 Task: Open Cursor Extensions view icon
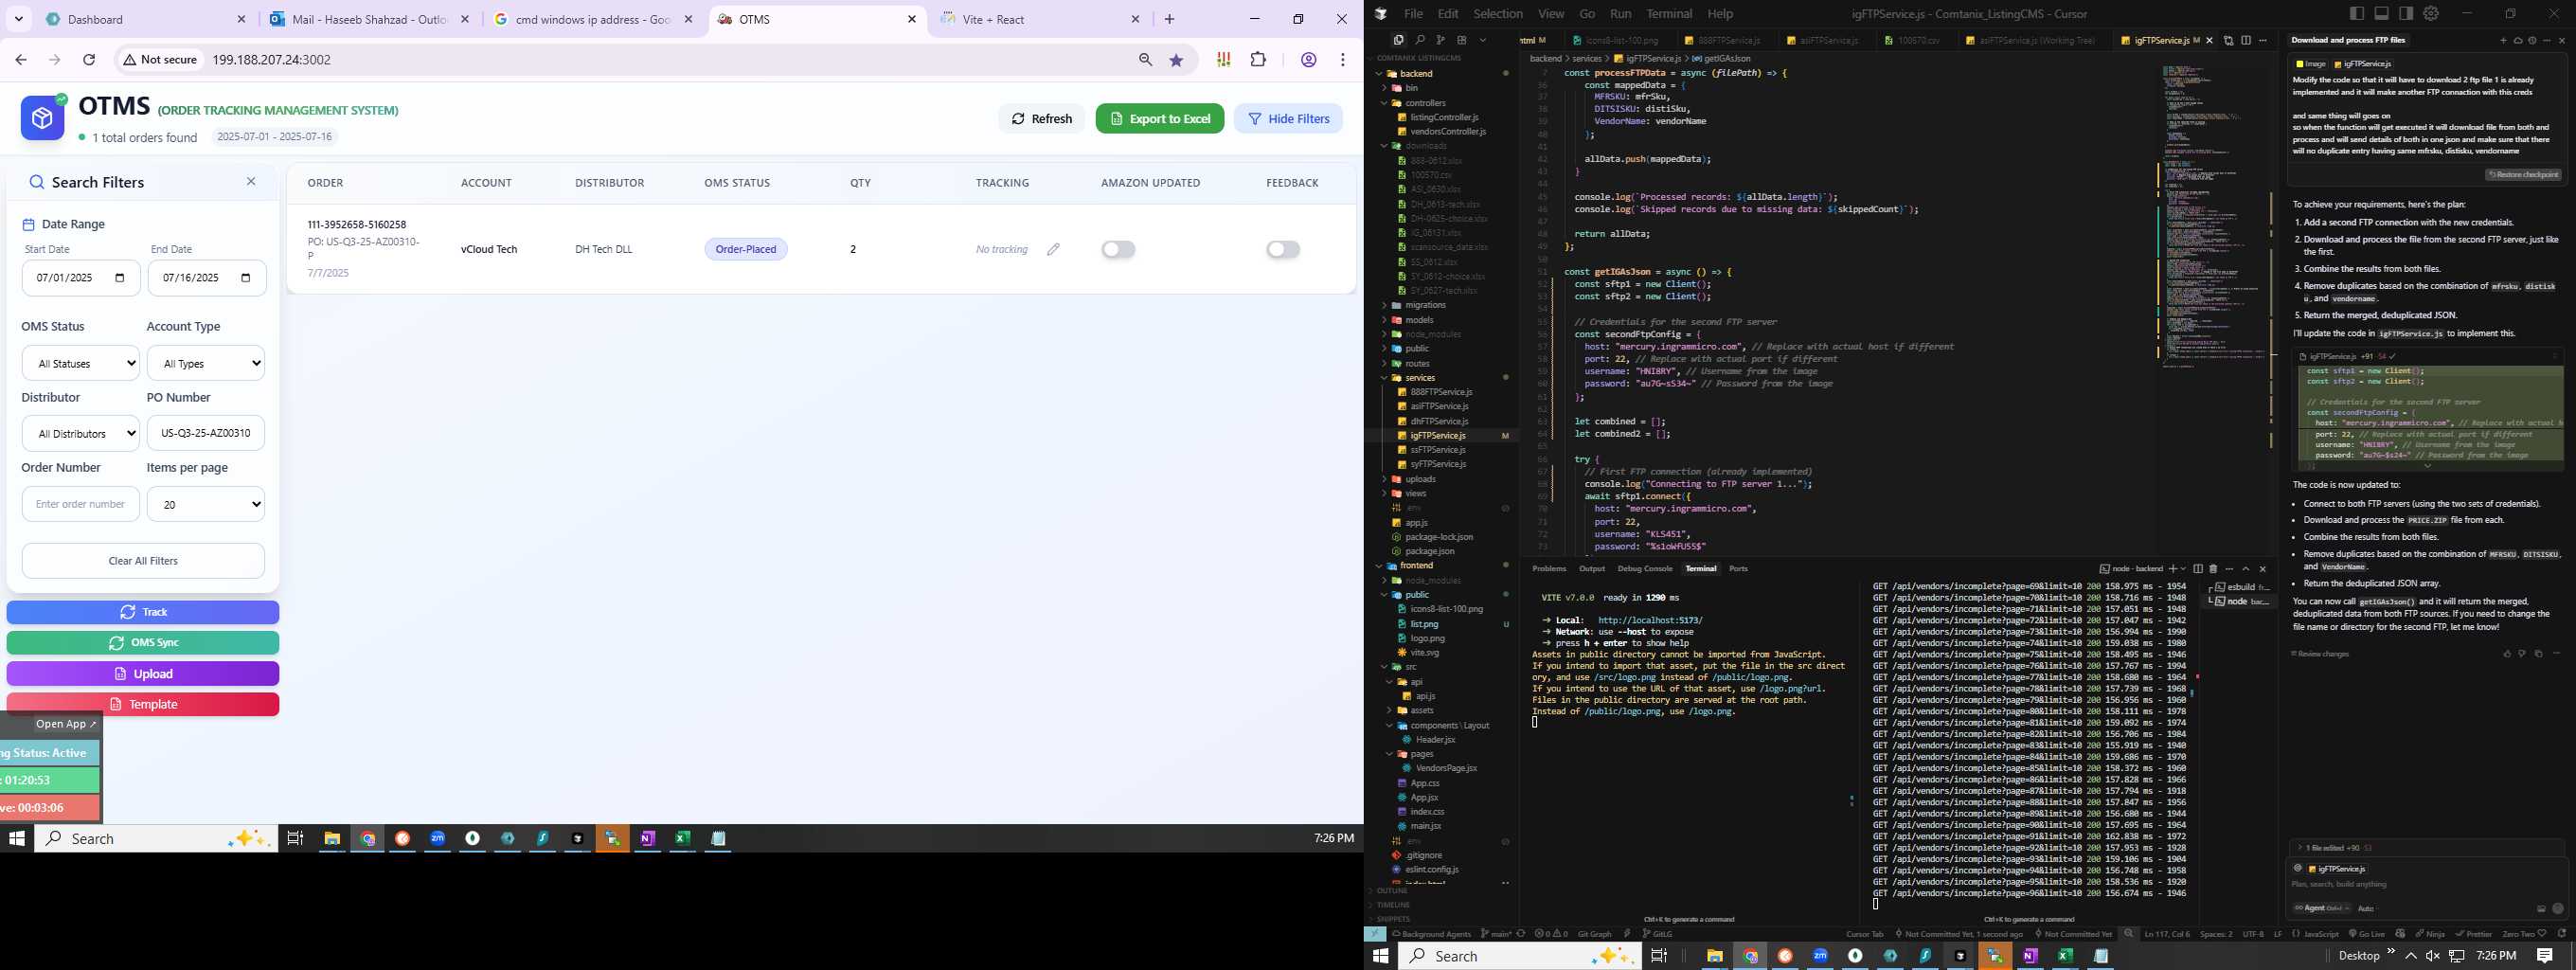pos(1461,40)
